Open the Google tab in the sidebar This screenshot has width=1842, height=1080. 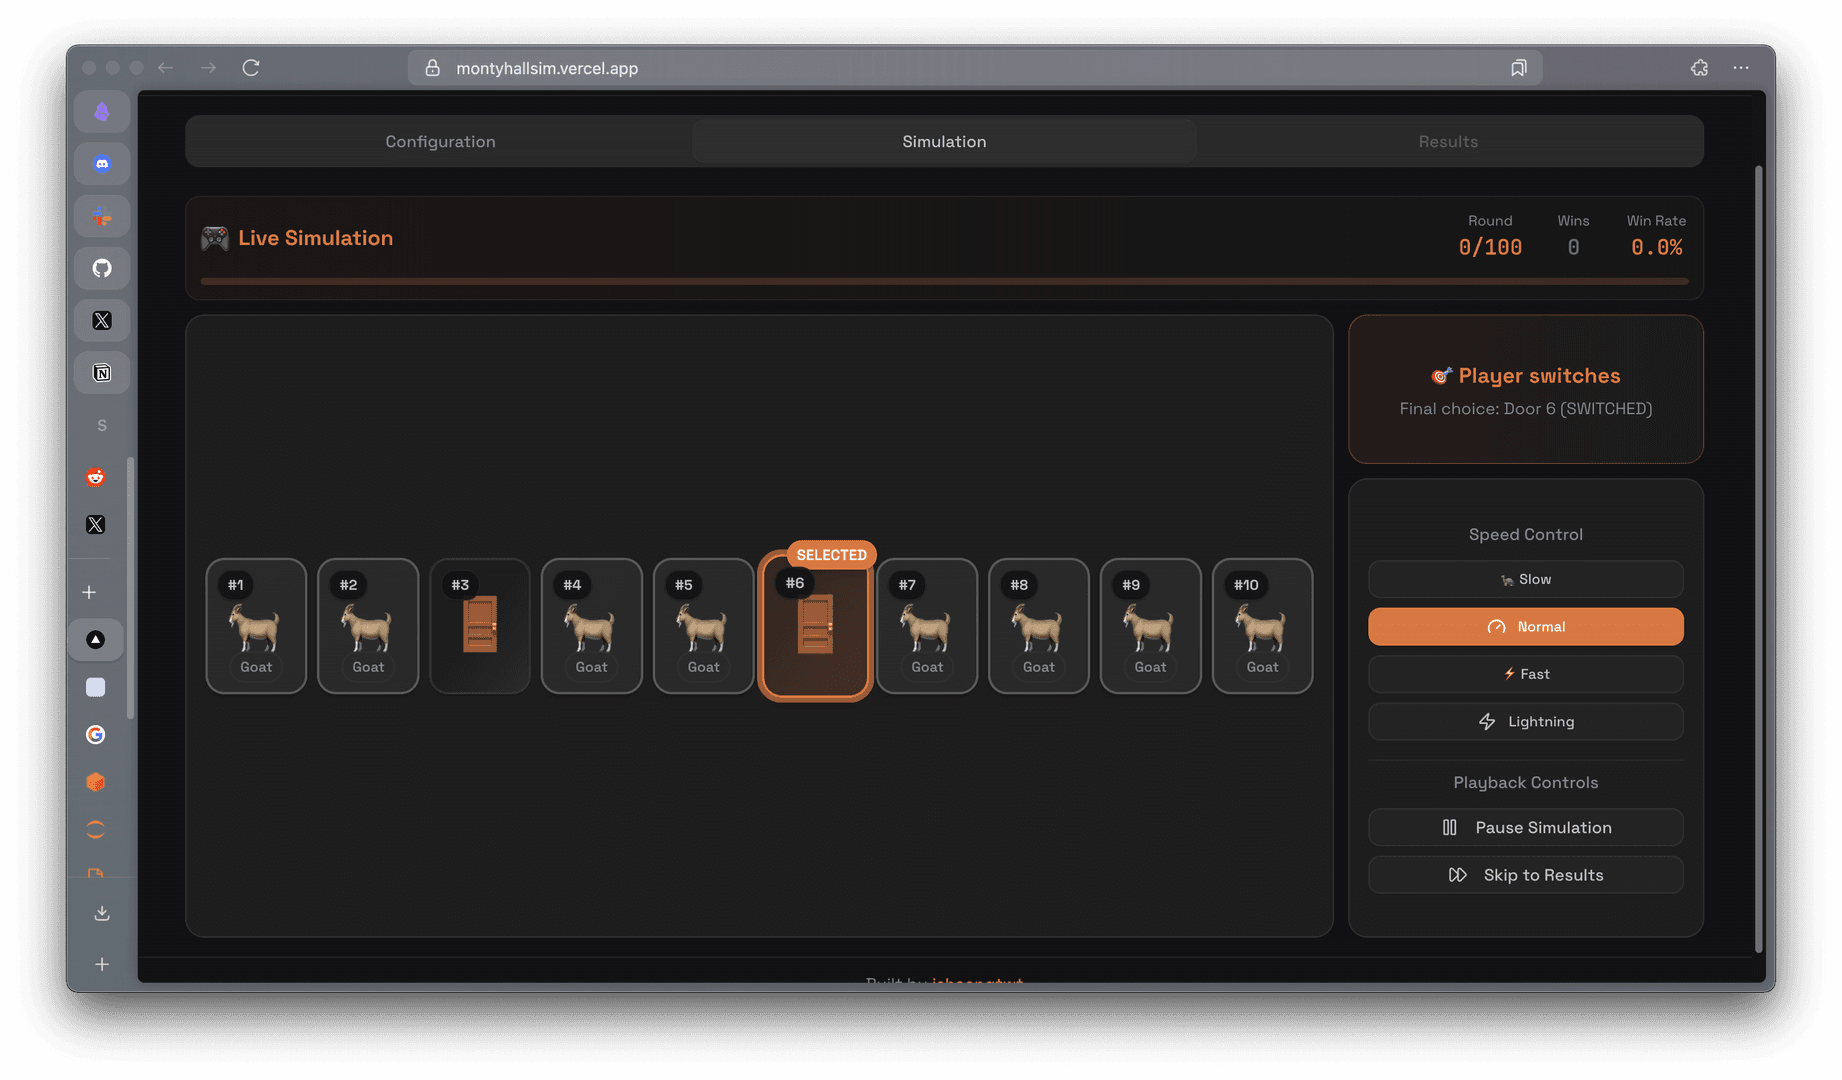coord(95,735)
